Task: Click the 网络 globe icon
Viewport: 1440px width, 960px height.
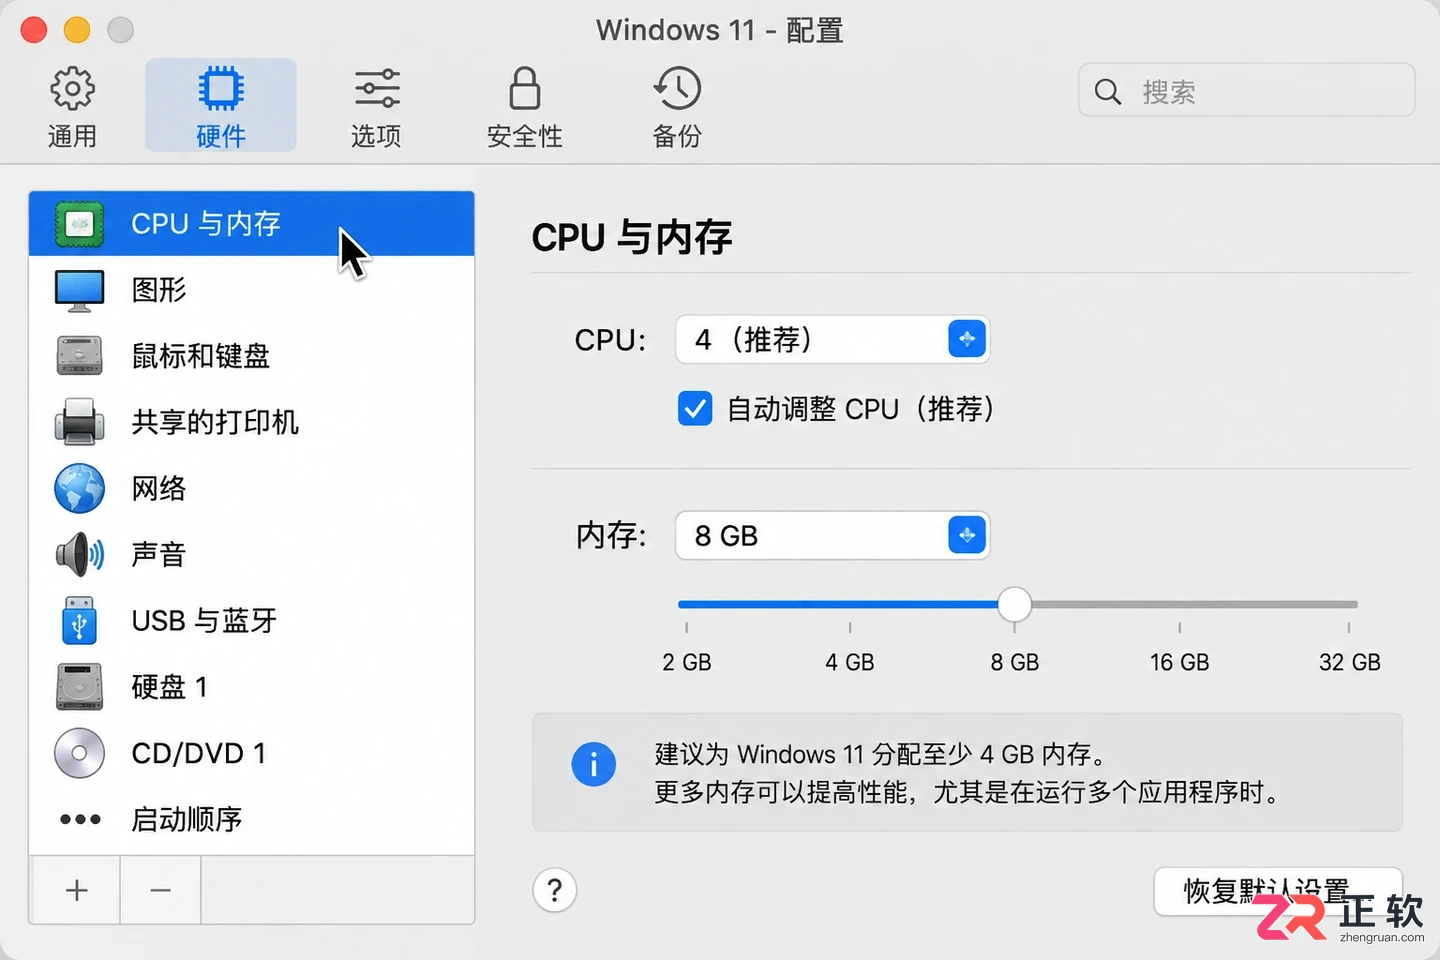Action: 79,488
